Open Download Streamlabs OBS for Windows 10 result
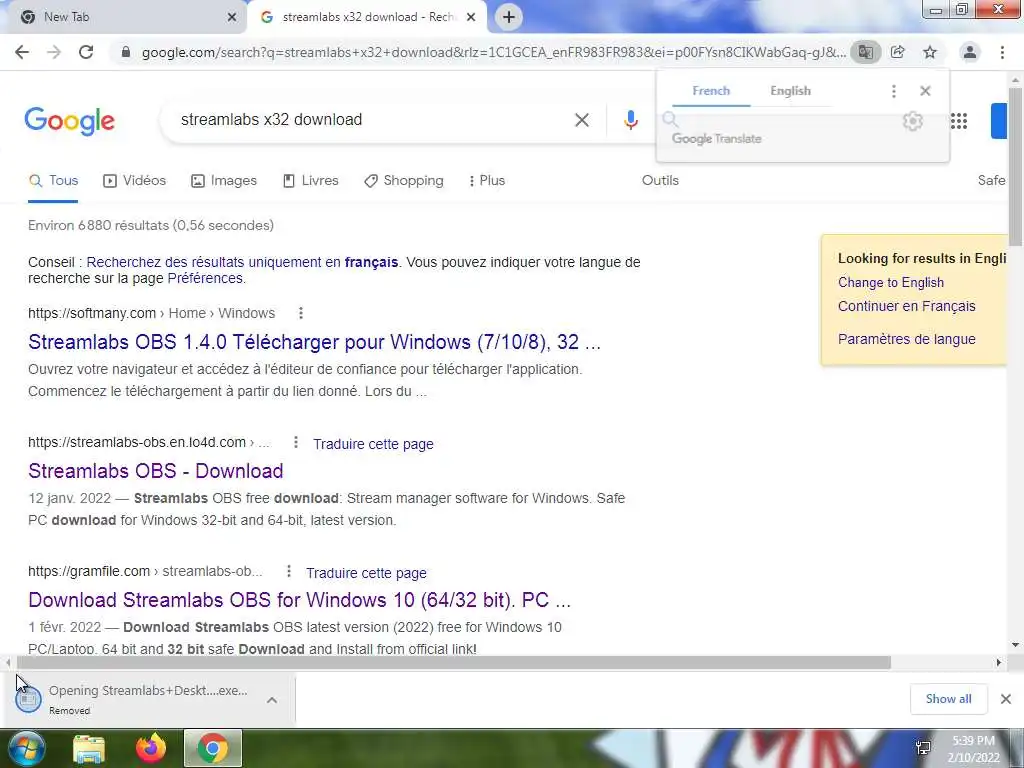1024x768 pixels. tap(299, 600)
